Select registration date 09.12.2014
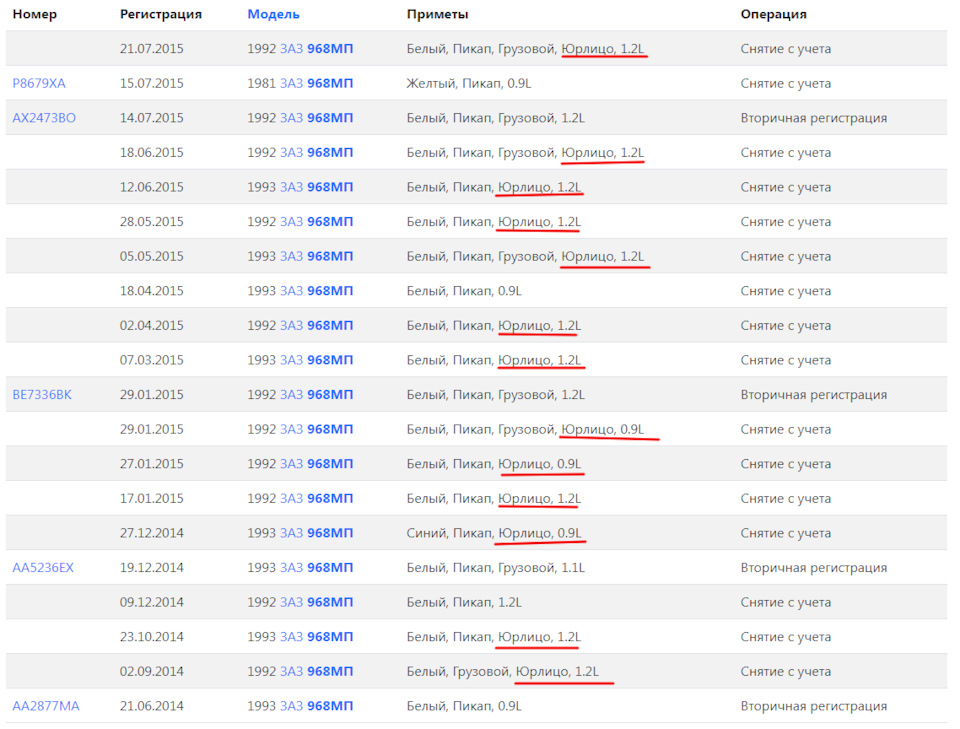Screen dimensions: 960x729 pyautogui.click(x=151, y=602)
